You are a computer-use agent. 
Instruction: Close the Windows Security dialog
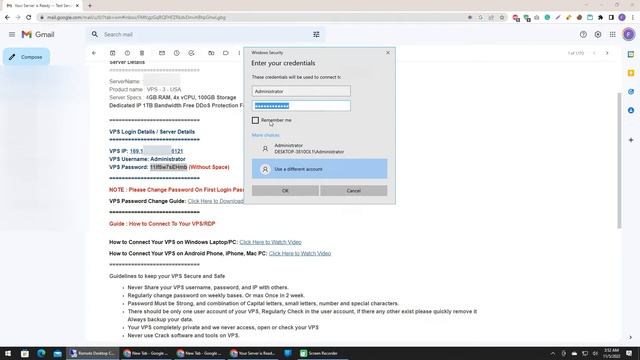388,53
